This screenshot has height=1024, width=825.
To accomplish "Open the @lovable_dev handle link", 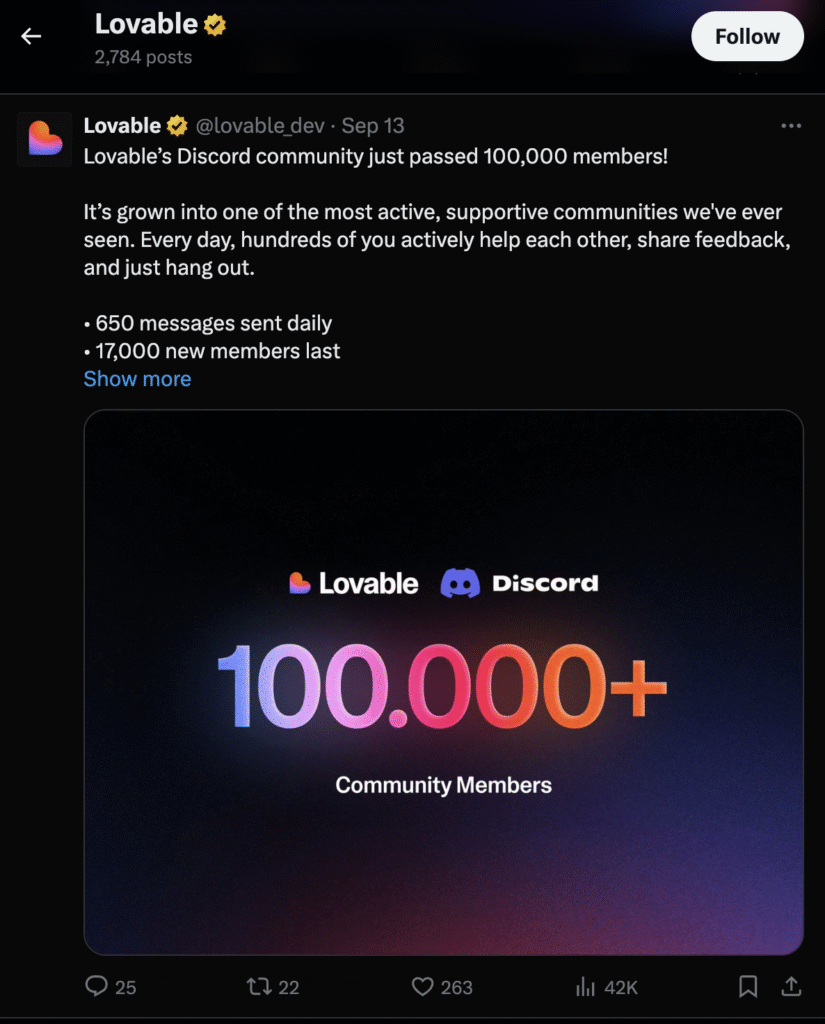I will pyautogui.click(x=260, y=126).
